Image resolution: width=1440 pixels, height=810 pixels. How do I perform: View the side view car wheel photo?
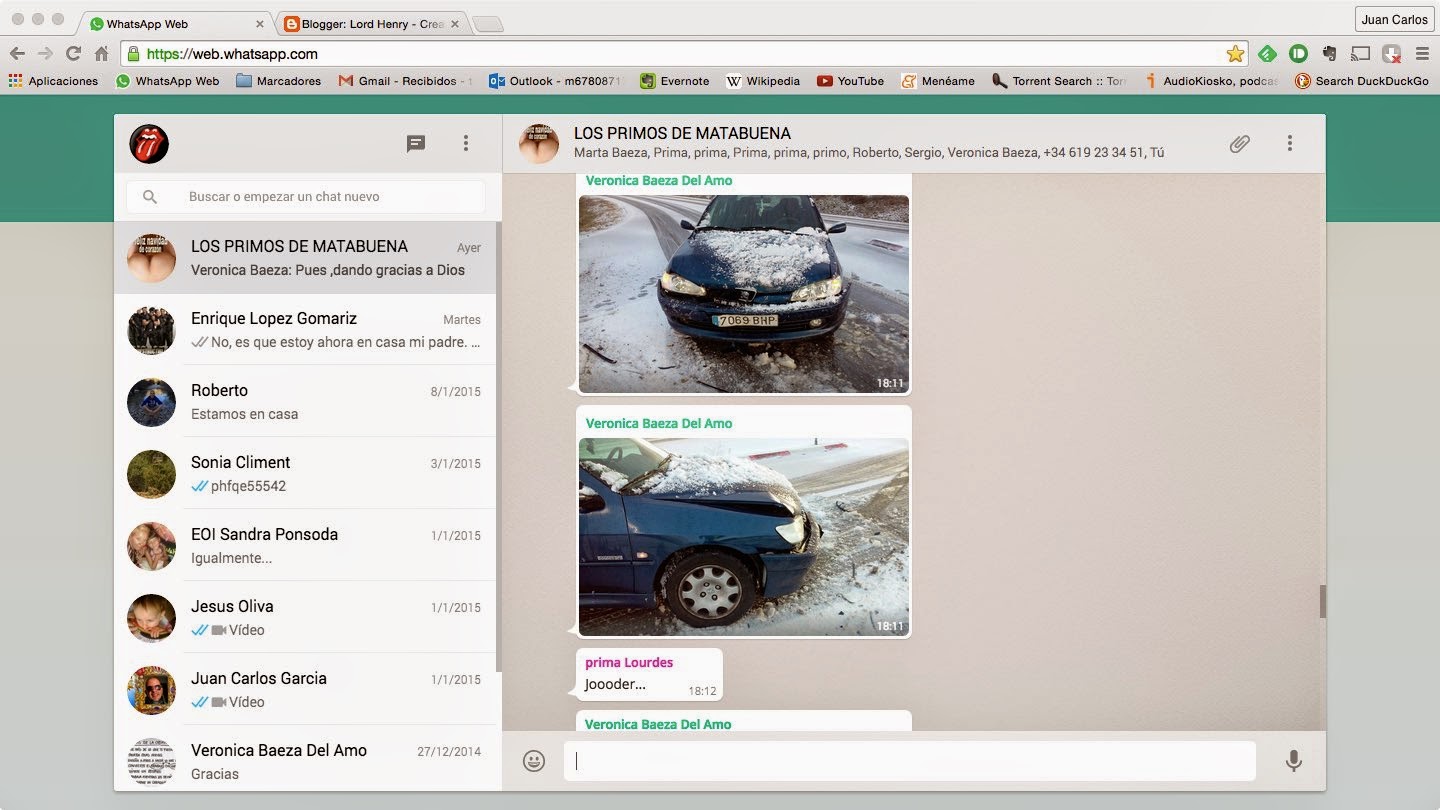click(x=744, y=537)
